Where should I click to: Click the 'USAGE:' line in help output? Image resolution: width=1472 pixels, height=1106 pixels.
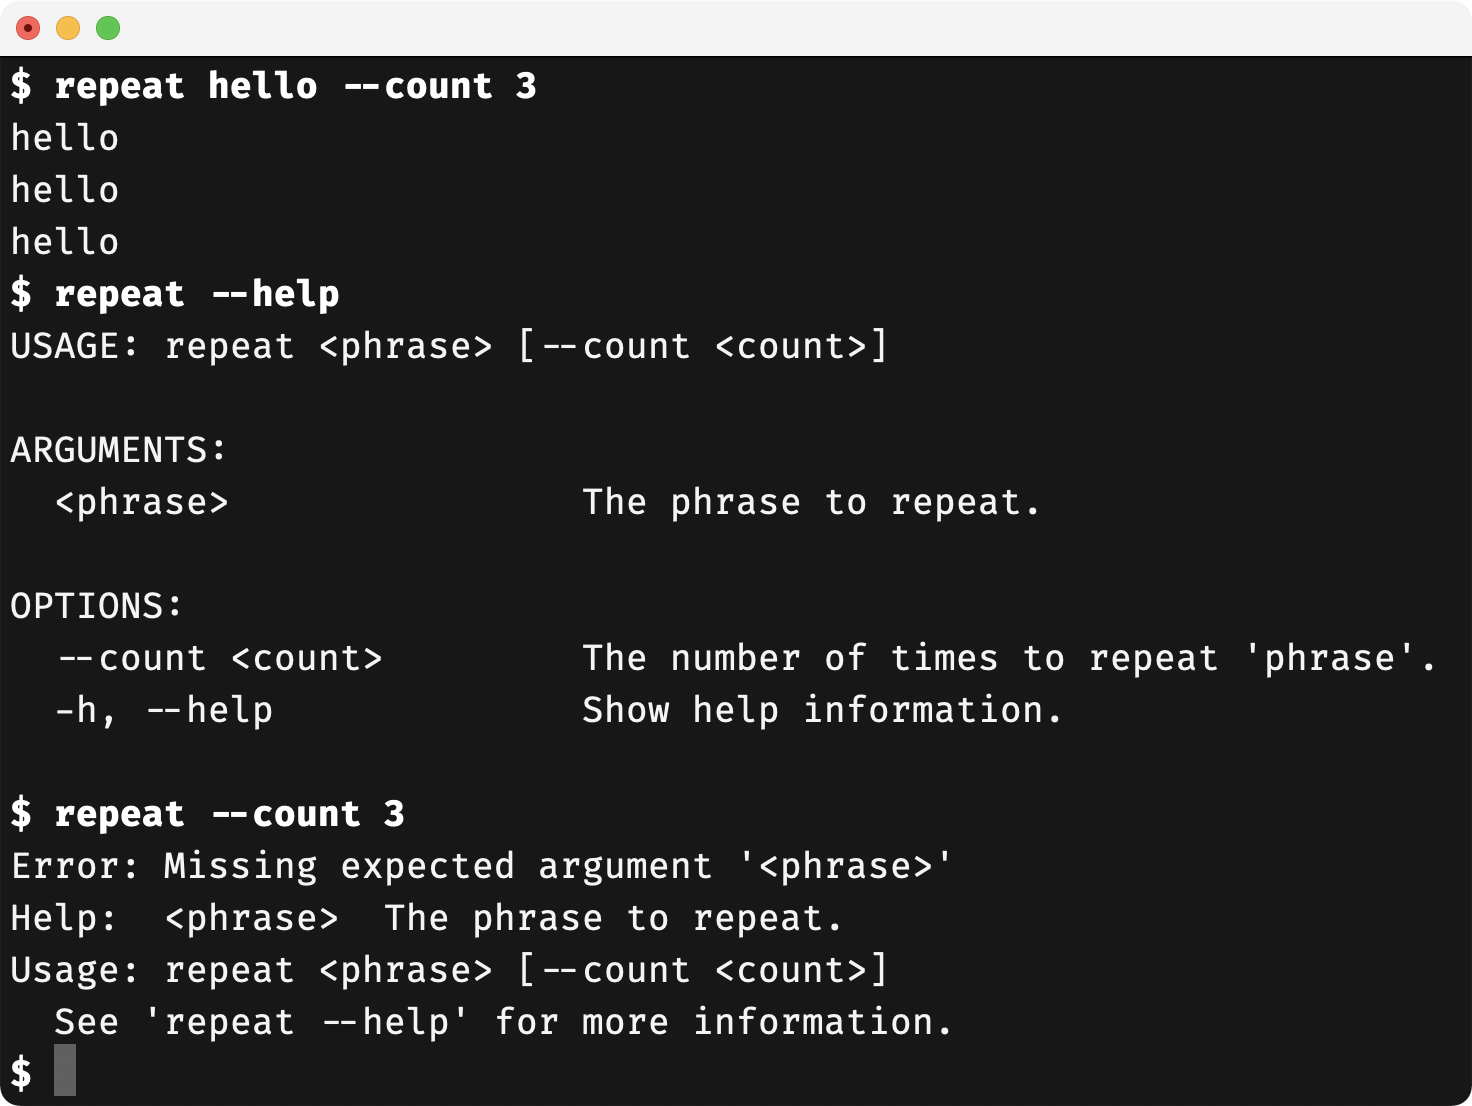point(449,346)
